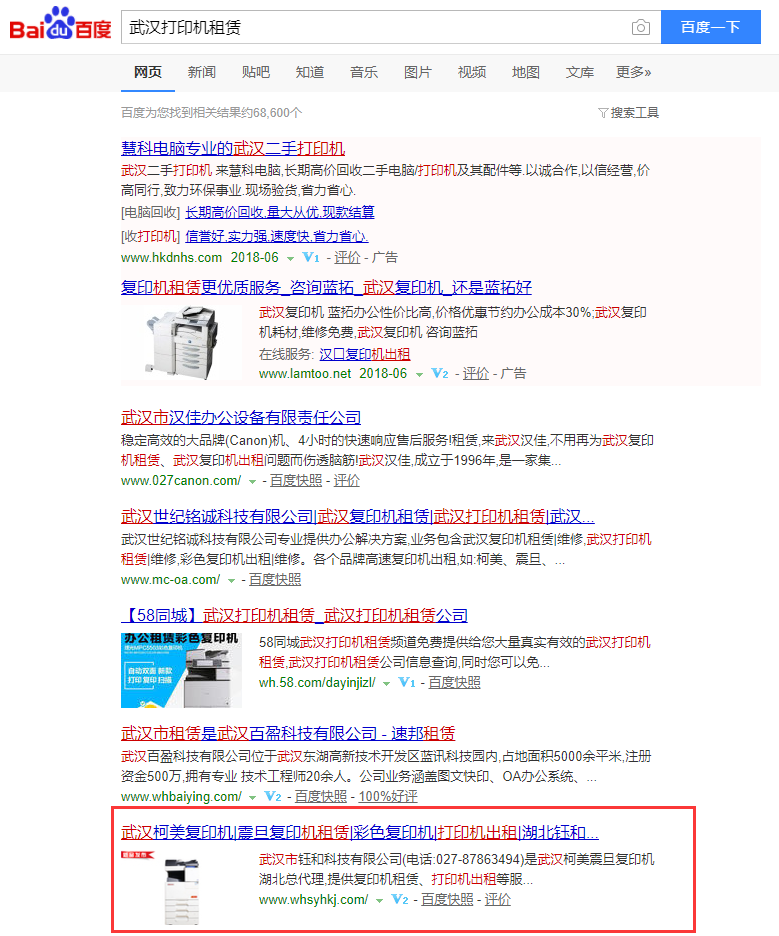
Task: Click URL www.hkdnhs.com
Action: click(x=171, y=257)
